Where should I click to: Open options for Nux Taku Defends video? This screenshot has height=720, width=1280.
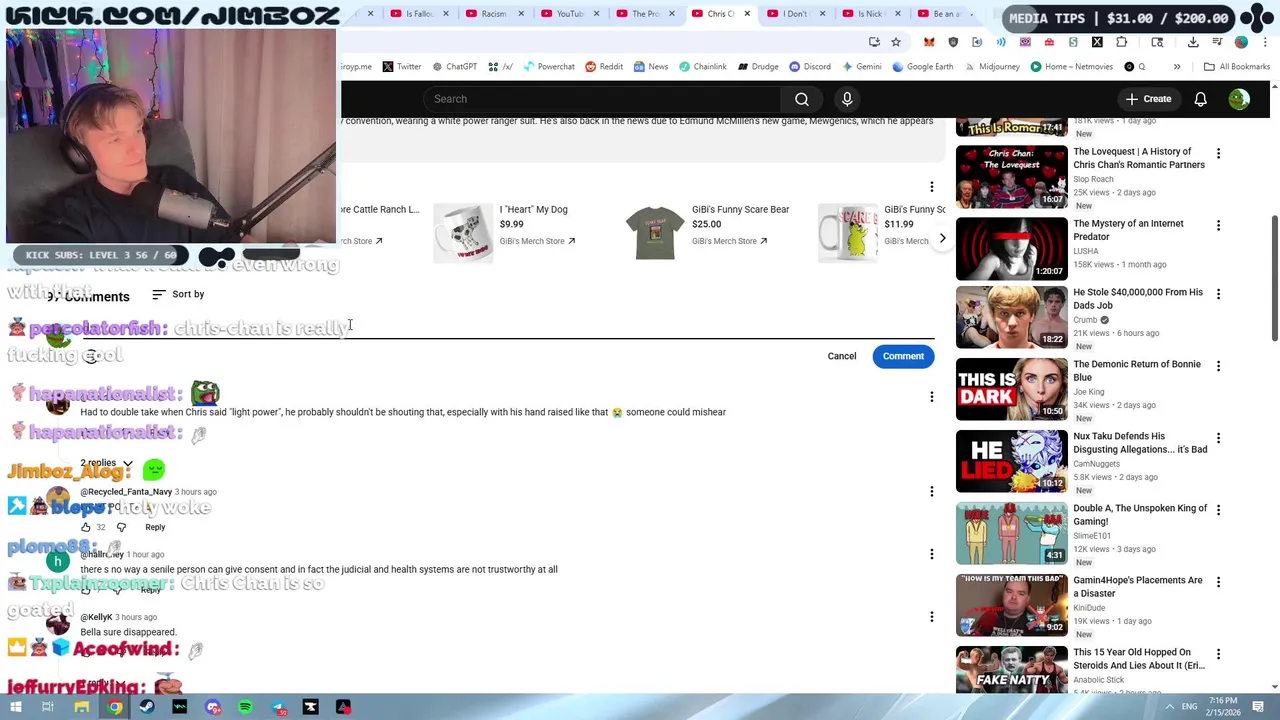pyautogui.click(x=1218, y=438)
